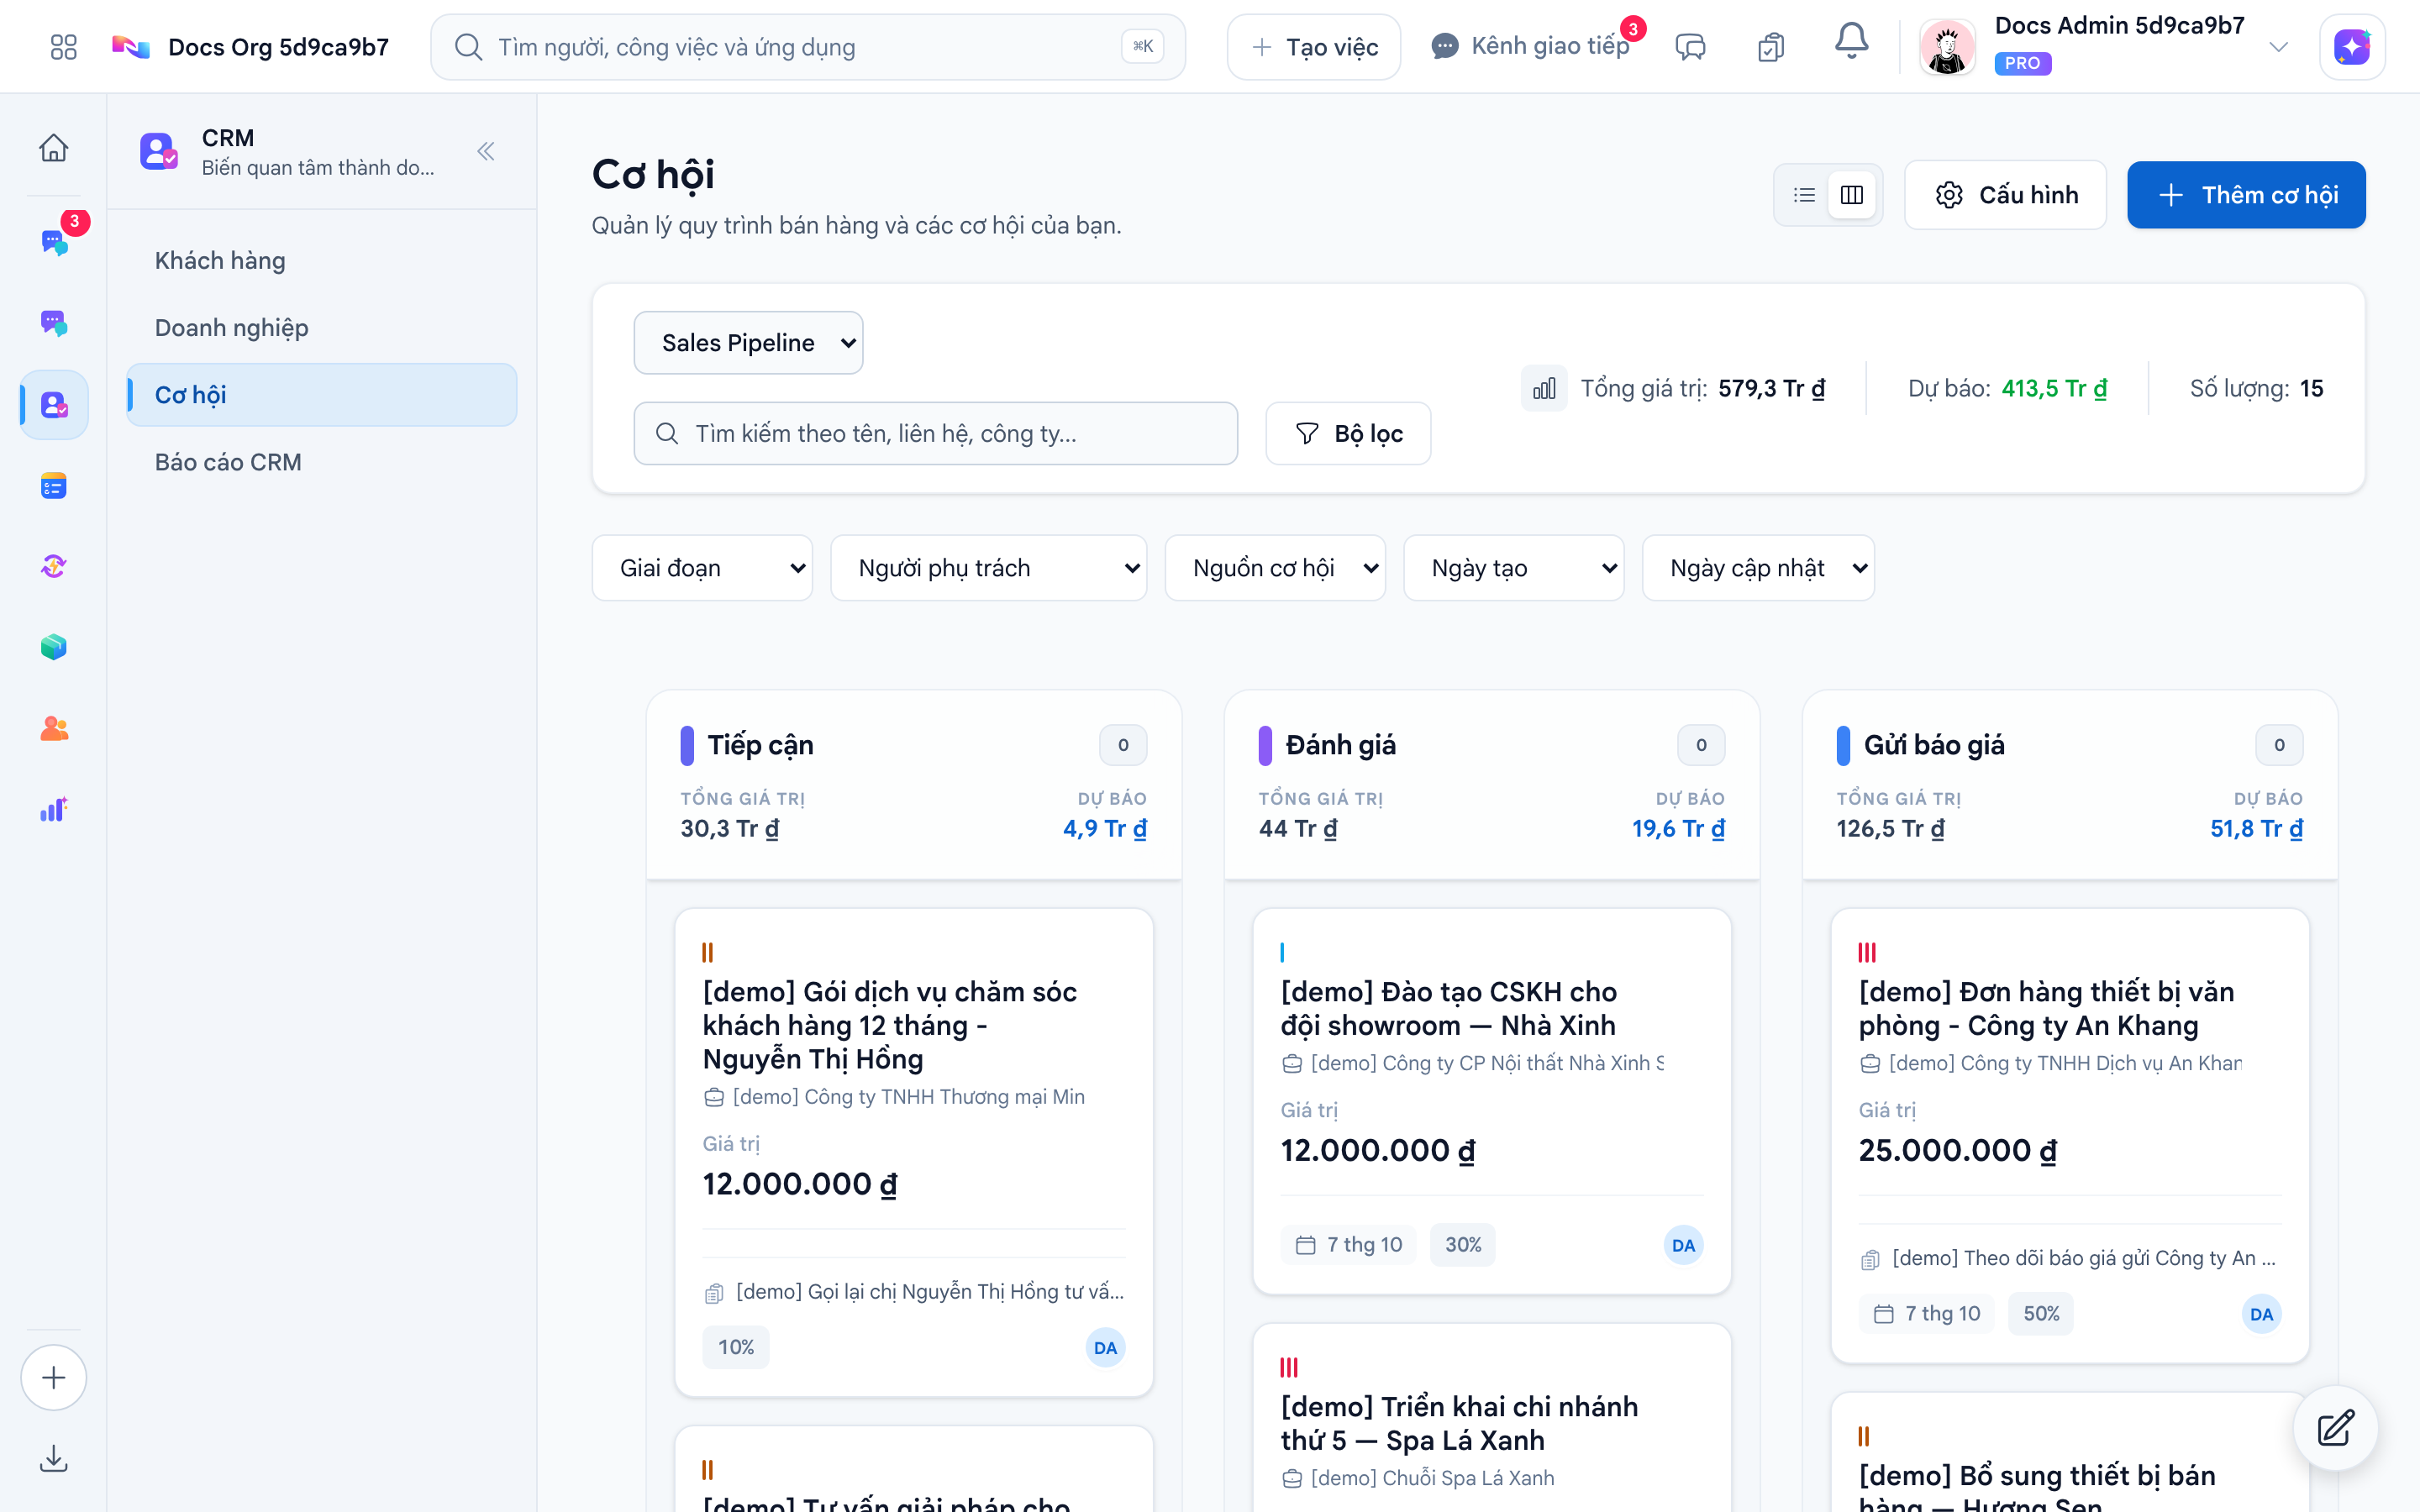Click the Bộ lọc filter button
This screenshot has height=1512, width=2420.
(x=1348, y=433)
